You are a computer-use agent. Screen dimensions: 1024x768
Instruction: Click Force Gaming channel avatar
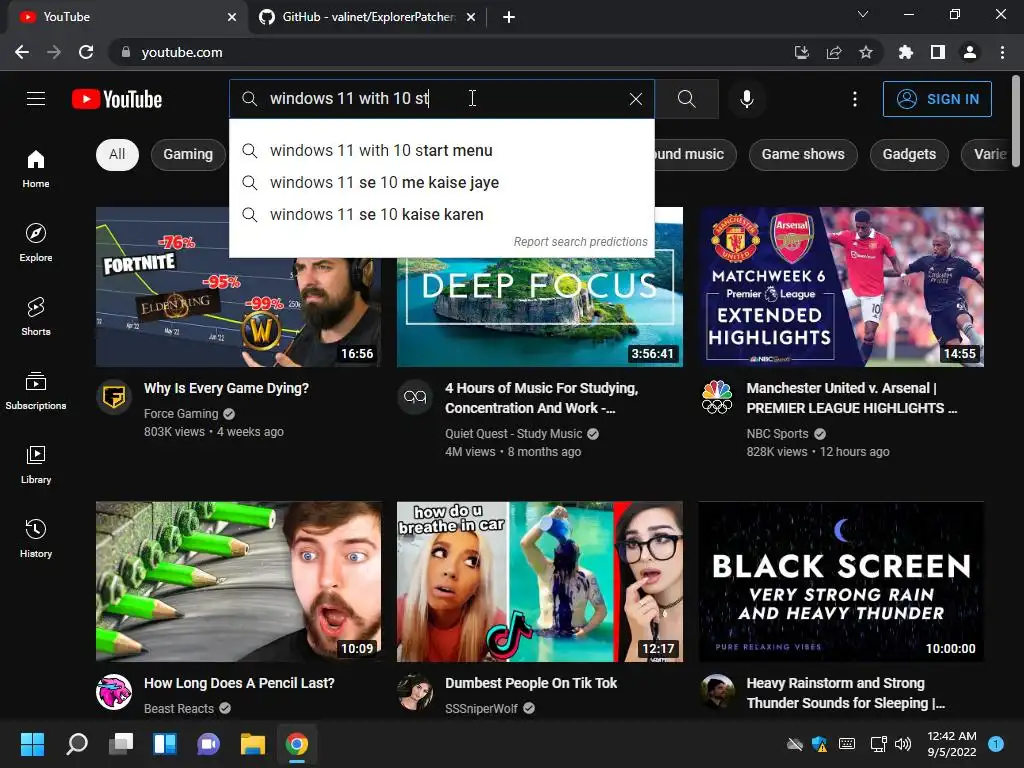pyautogui.click(x=114, y=396)
